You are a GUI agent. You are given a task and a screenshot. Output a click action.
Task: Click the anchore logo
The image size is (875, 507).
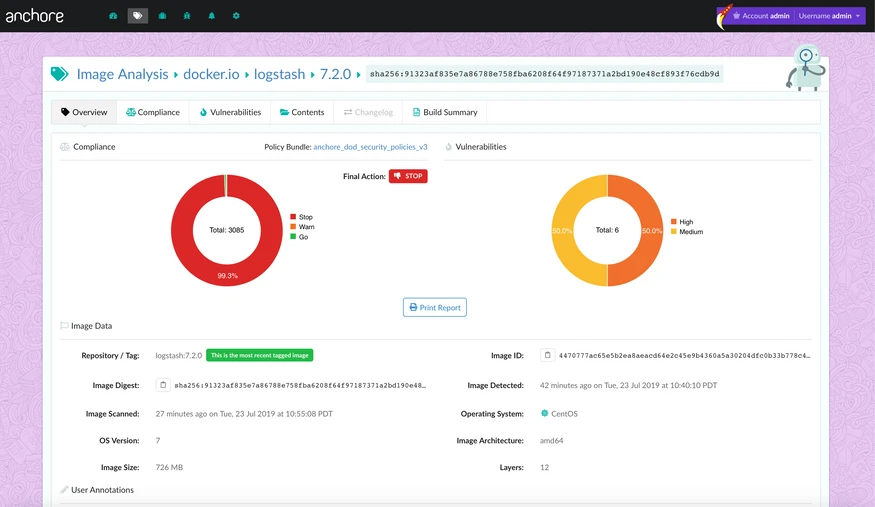click(35, 16)
